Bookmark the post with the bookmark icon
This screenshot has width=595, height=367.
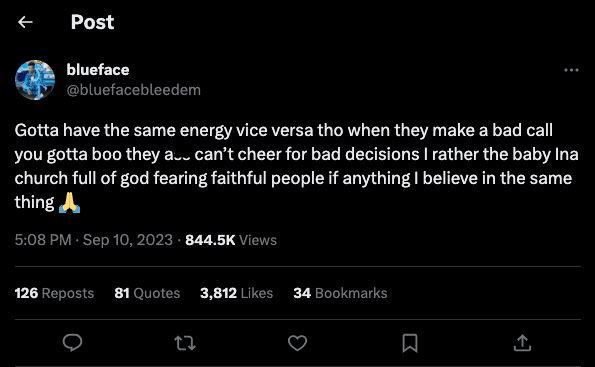tap(410, 343)
